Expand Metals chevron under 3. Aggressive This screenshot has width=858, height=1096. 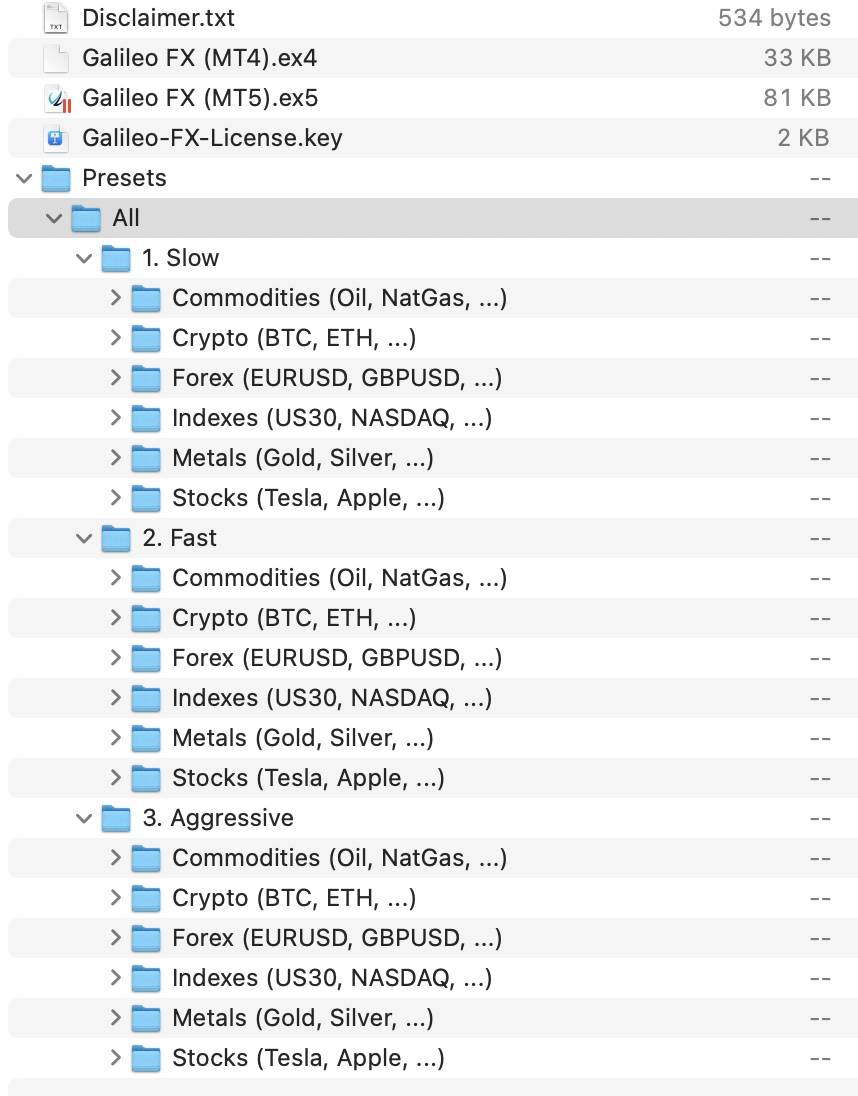(x=116, y=1018)
